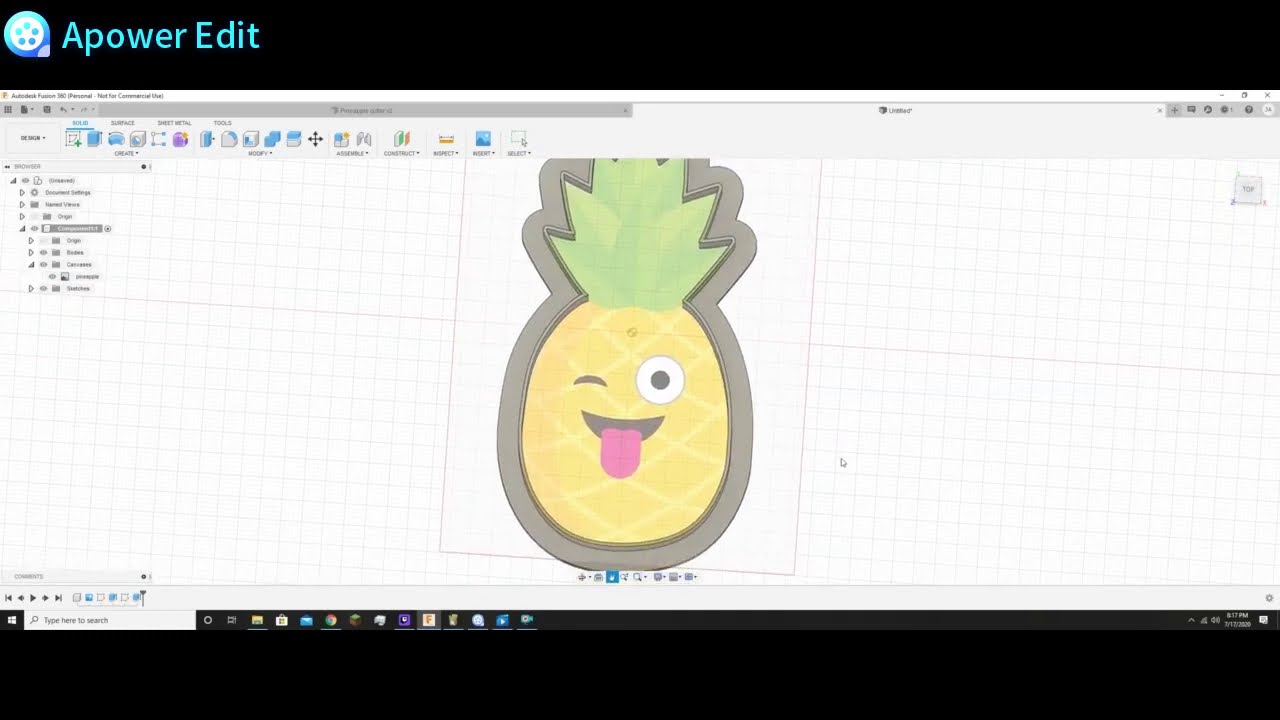Viewport: 1280px width, 720px height.
Task: Click the Offset Plane construct icon
Action: pyautogui.click(x=401, y=139)
